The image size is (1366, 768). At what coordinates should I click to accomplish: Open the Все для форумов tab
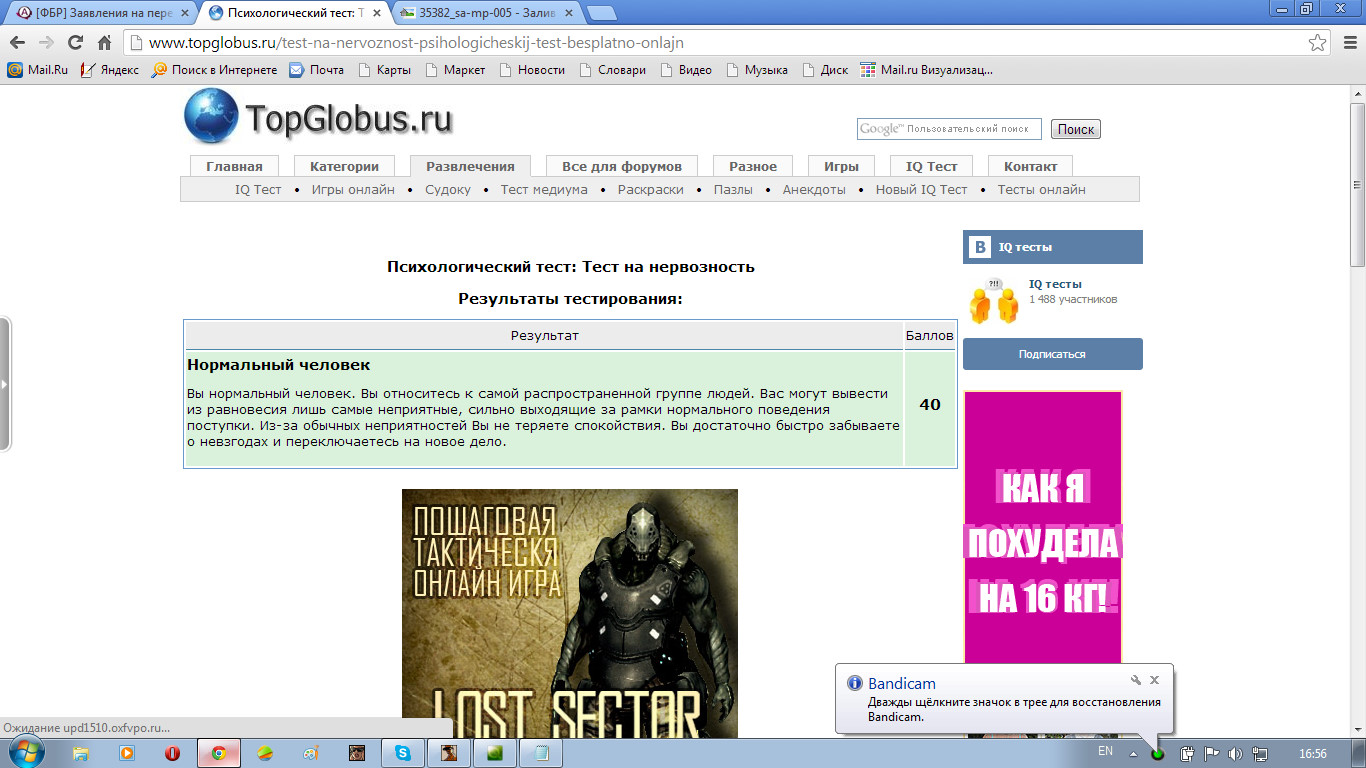pos(622,166)
